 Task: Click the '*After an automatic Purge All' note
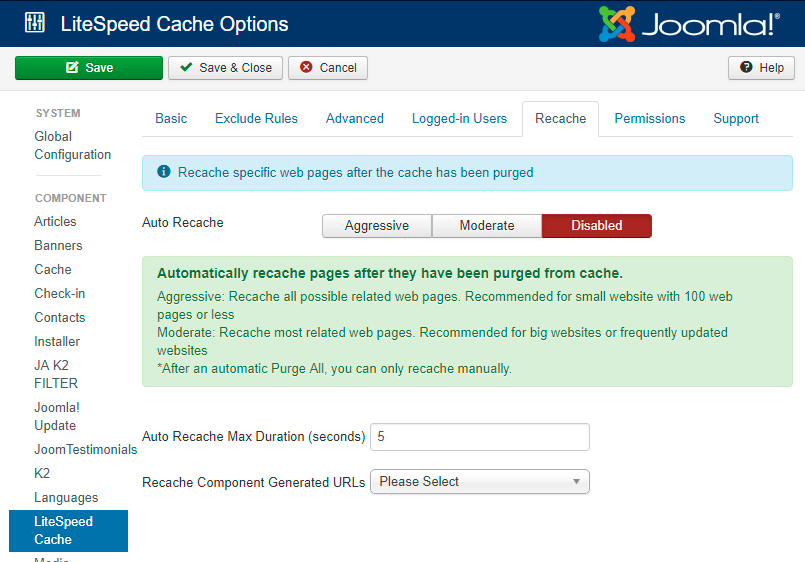coord(334,369)
